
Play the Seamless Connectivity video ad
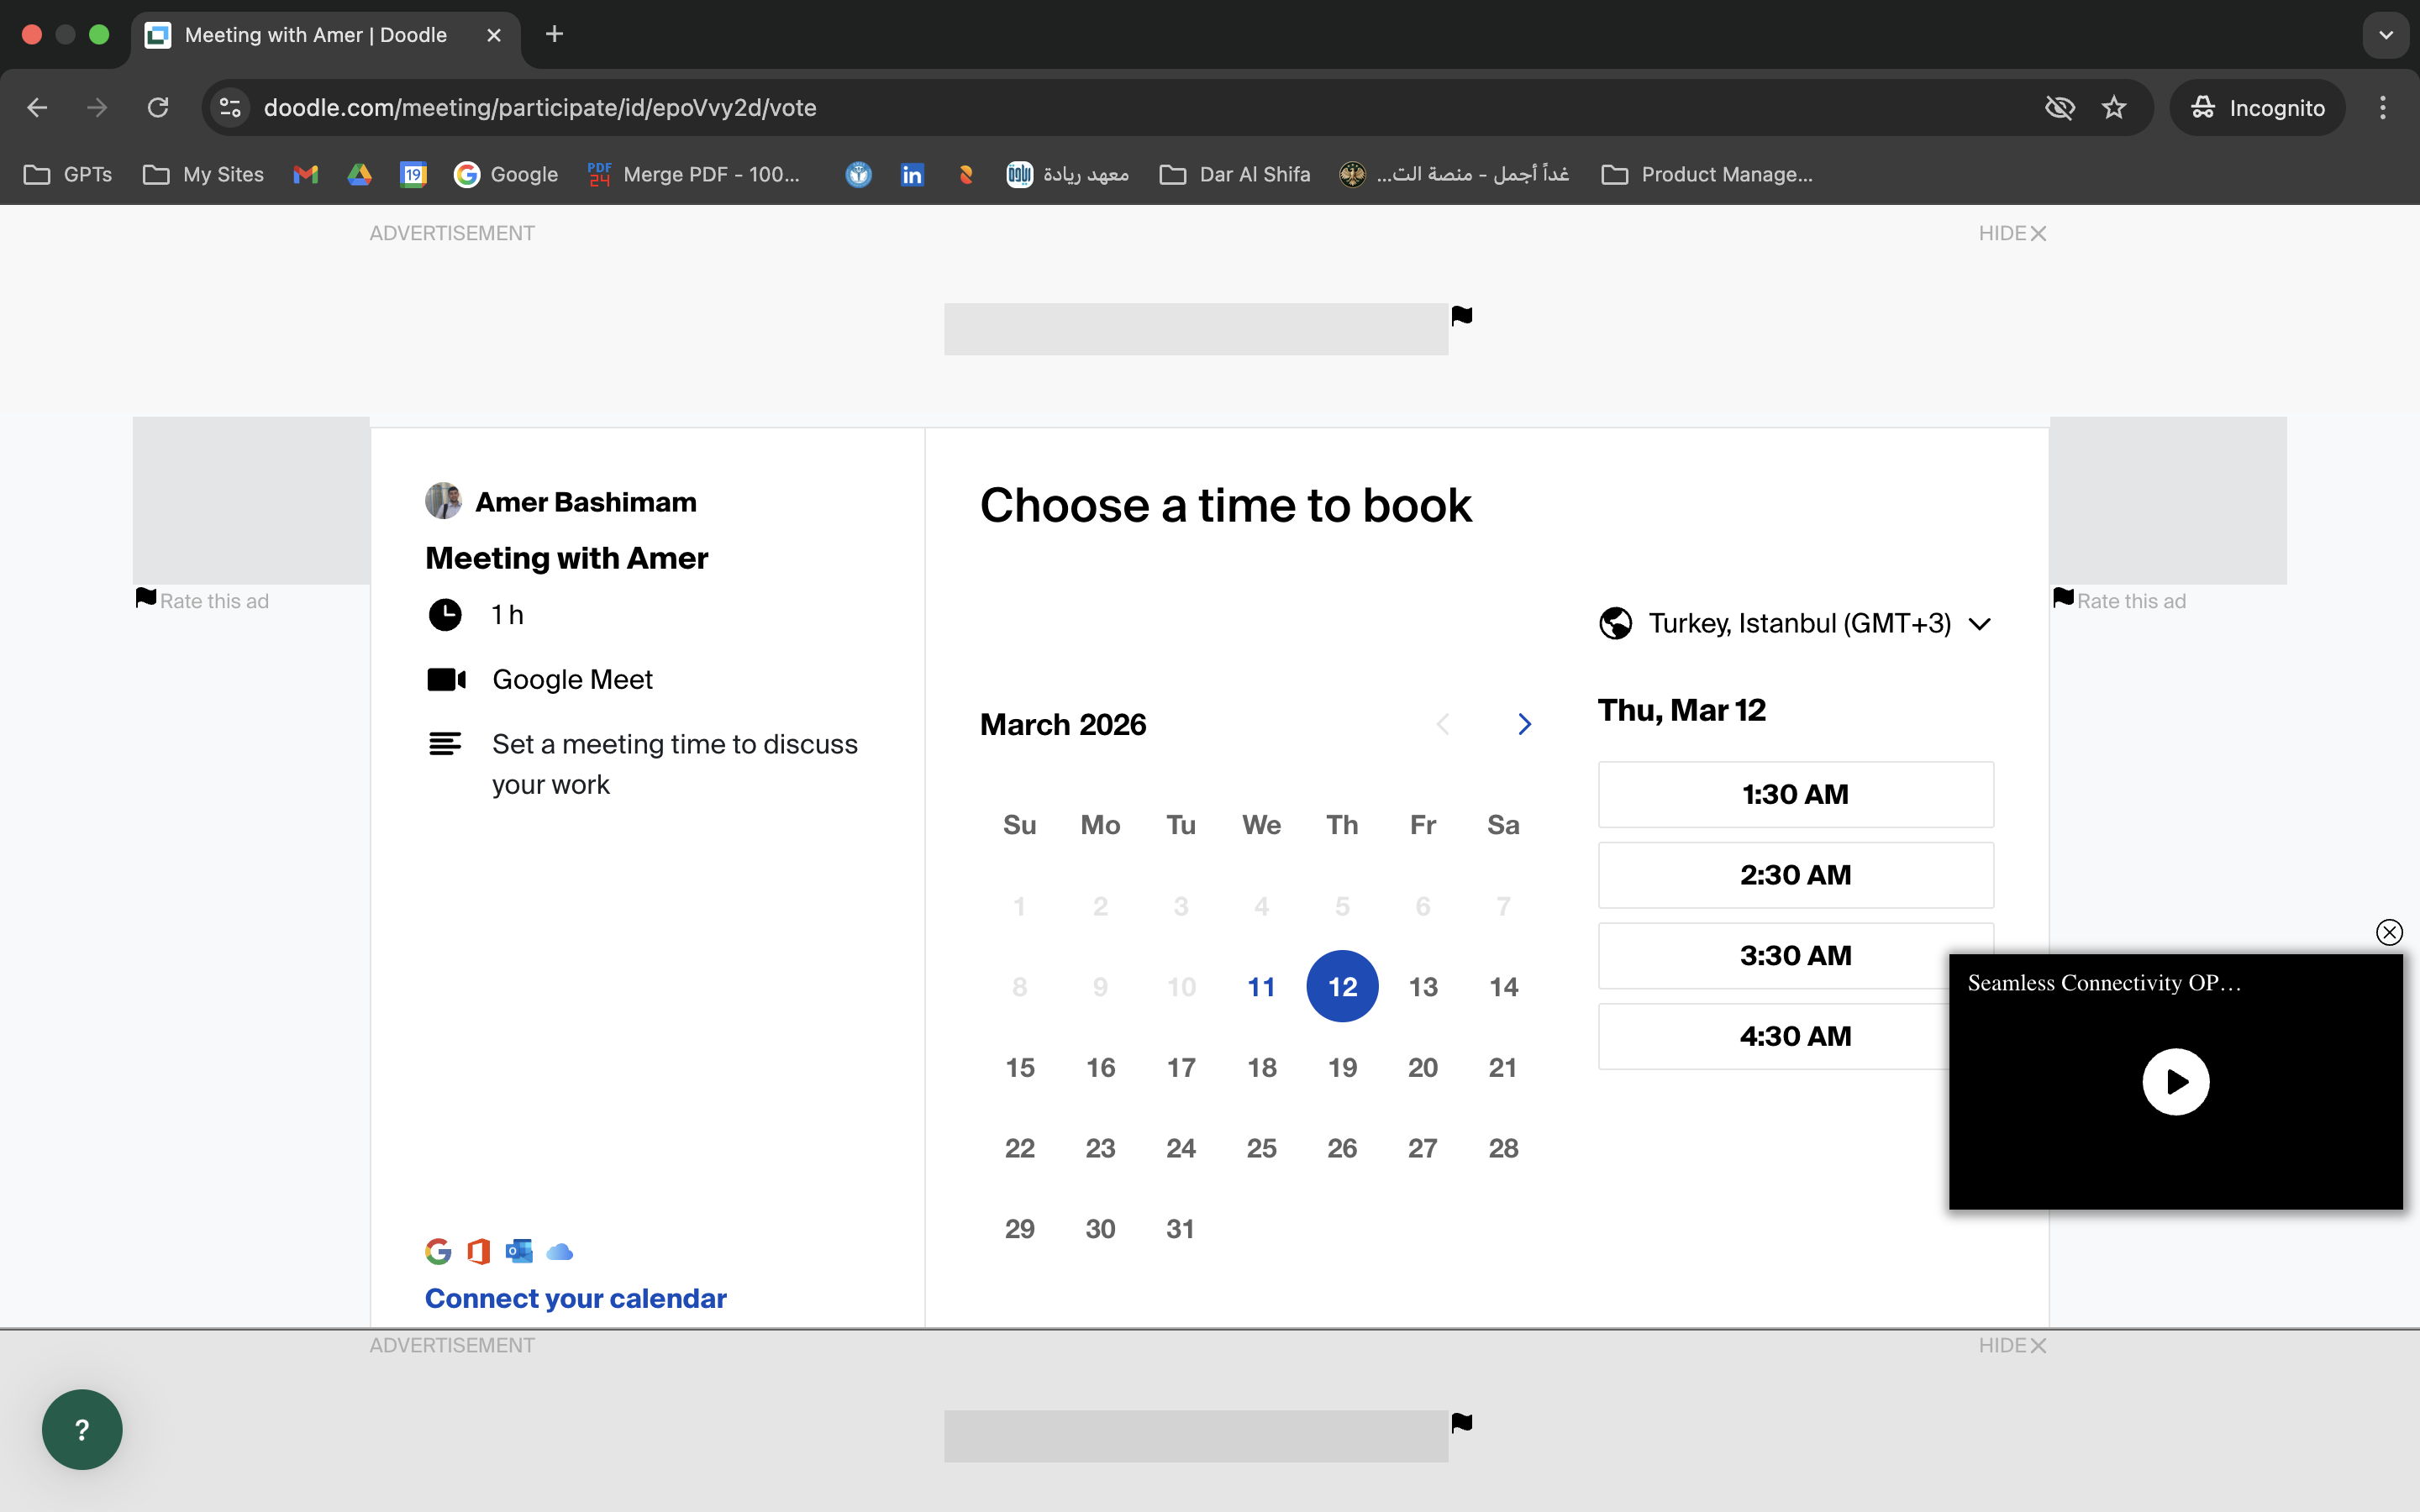2175,1081
